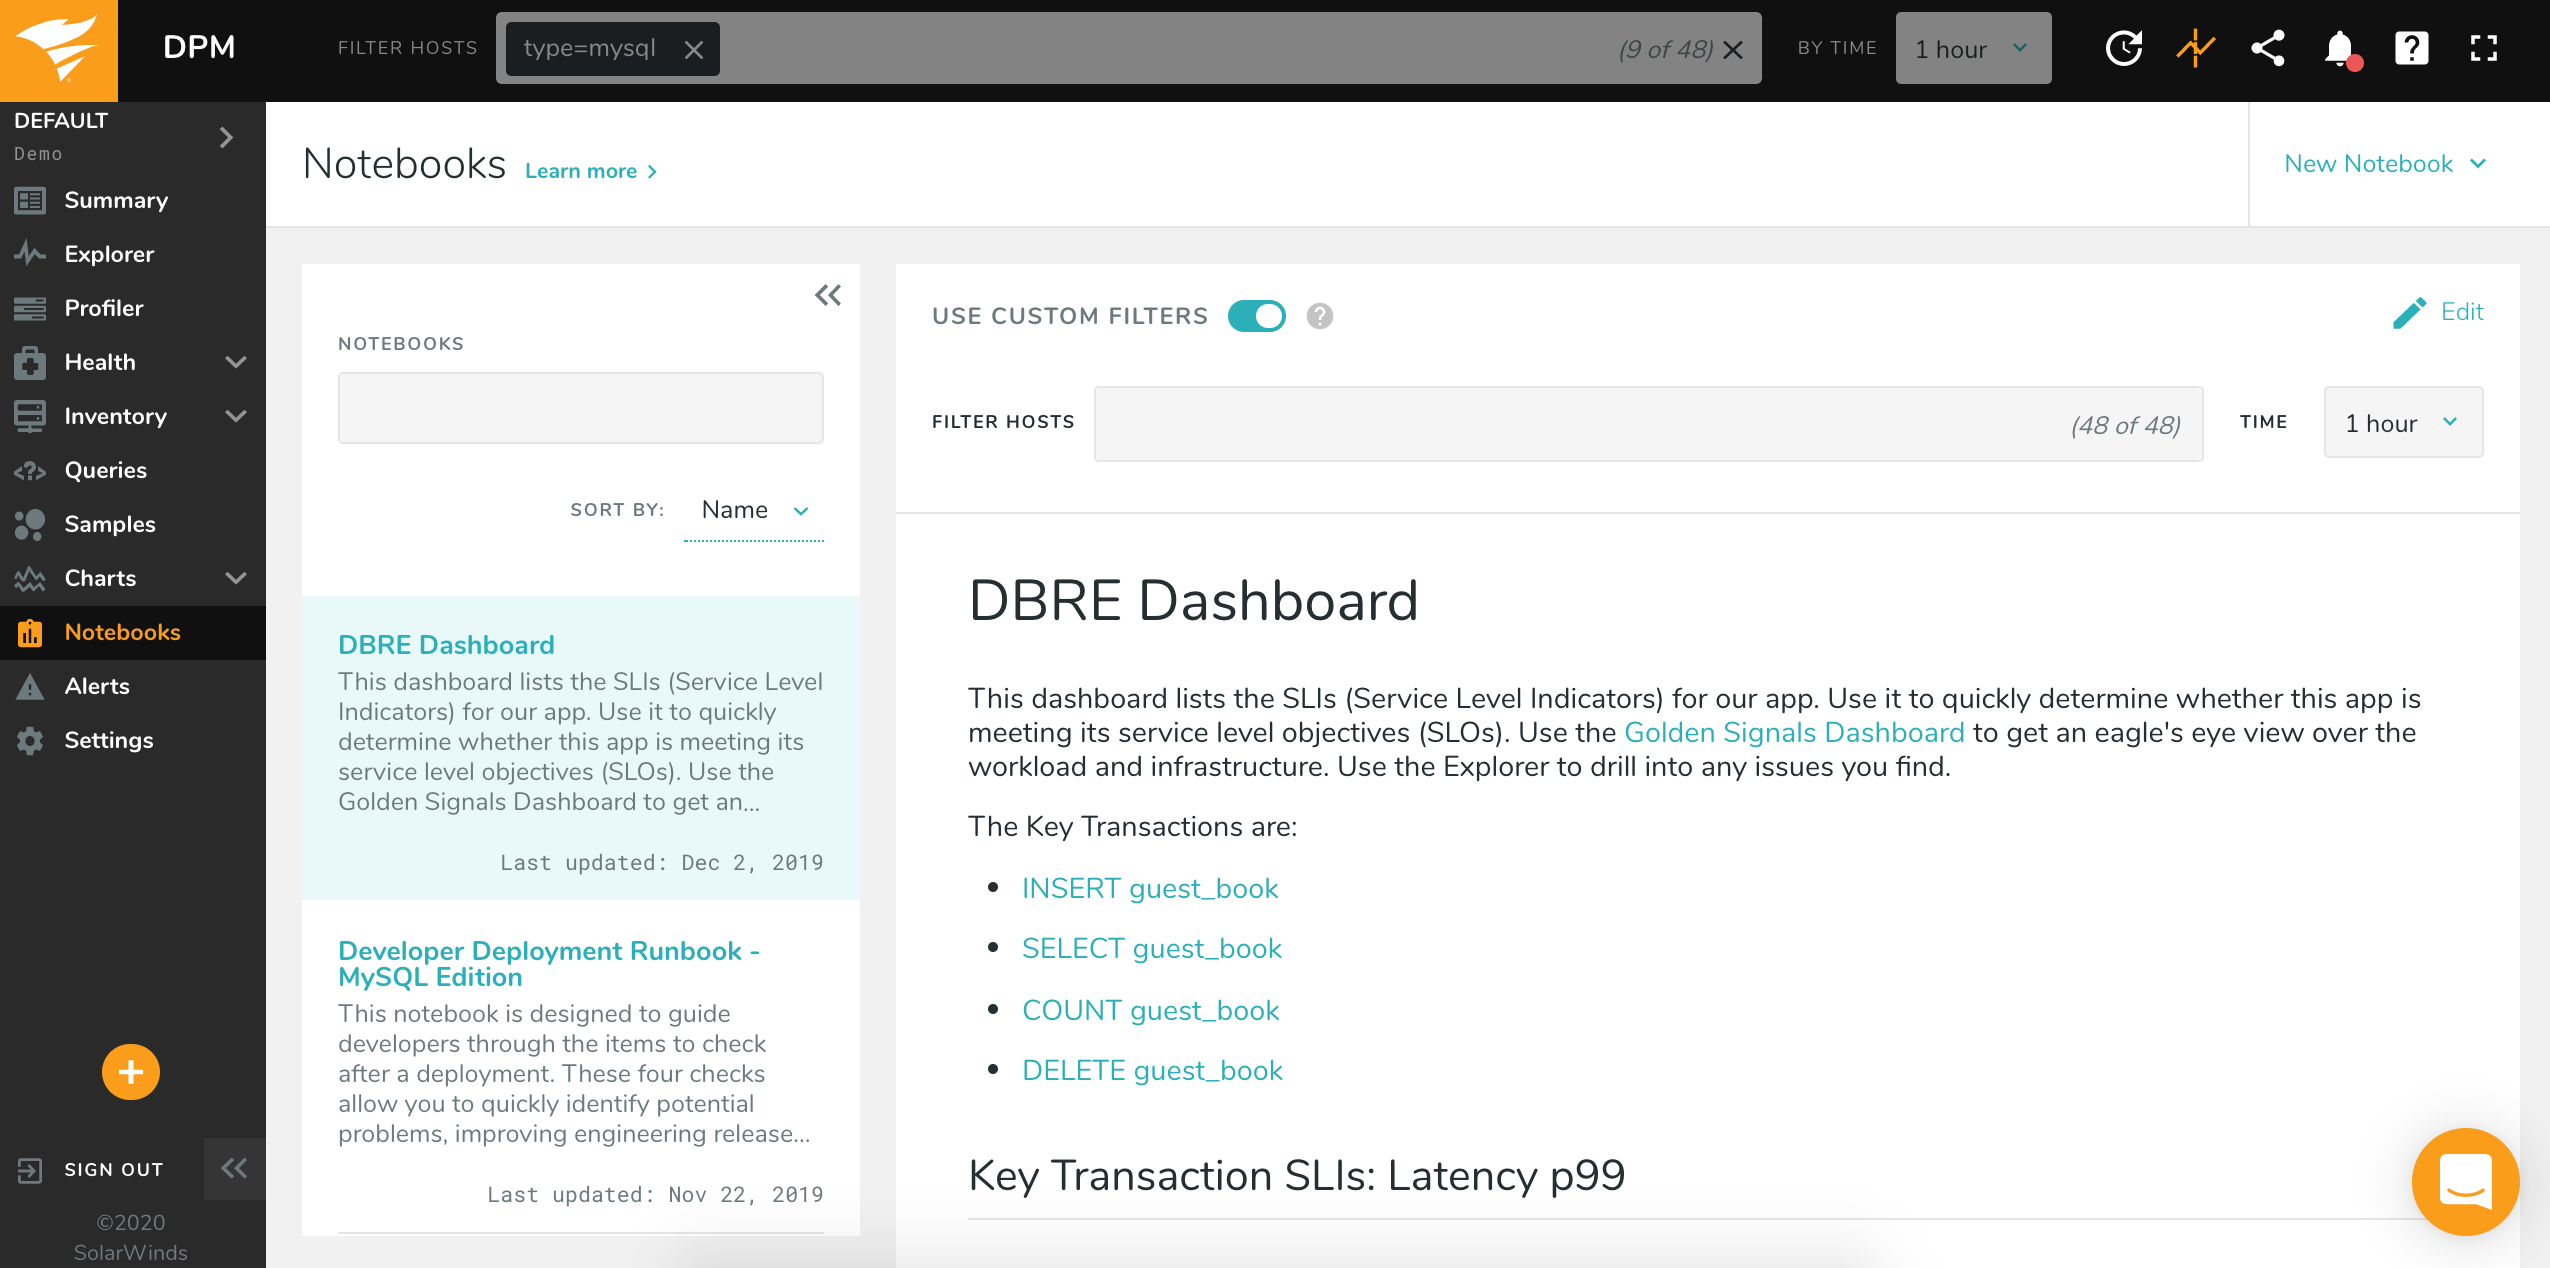This screenshot has width=2550, height=1268.
Task: Open the help question mark icon
Action: (2411, 48)
